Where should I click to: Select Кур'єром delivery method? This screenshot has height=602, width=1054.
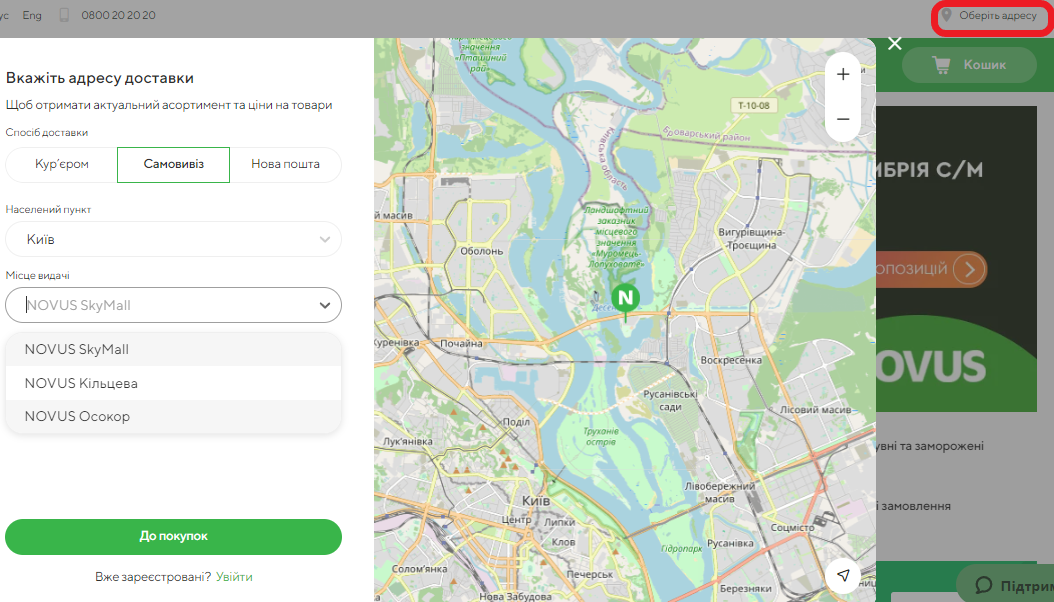[61, 164]
